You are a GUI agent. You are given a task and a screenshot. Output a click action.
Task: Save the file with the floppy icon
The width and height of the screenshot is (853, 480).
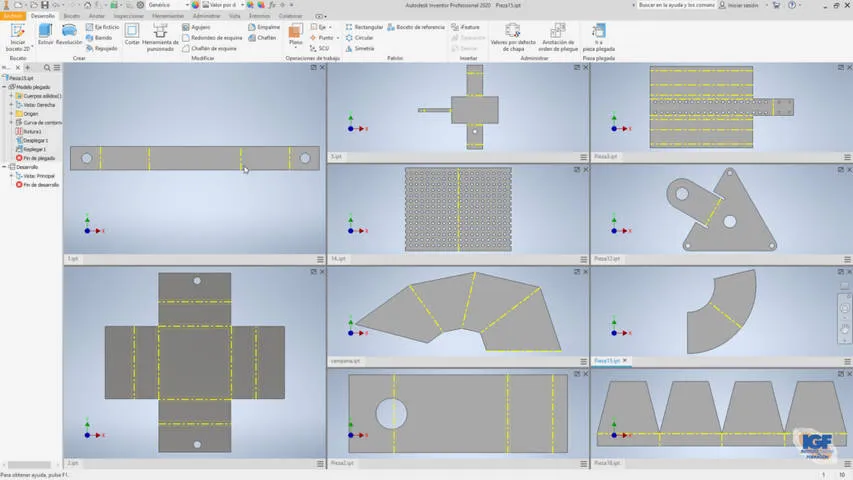(45, 5)
